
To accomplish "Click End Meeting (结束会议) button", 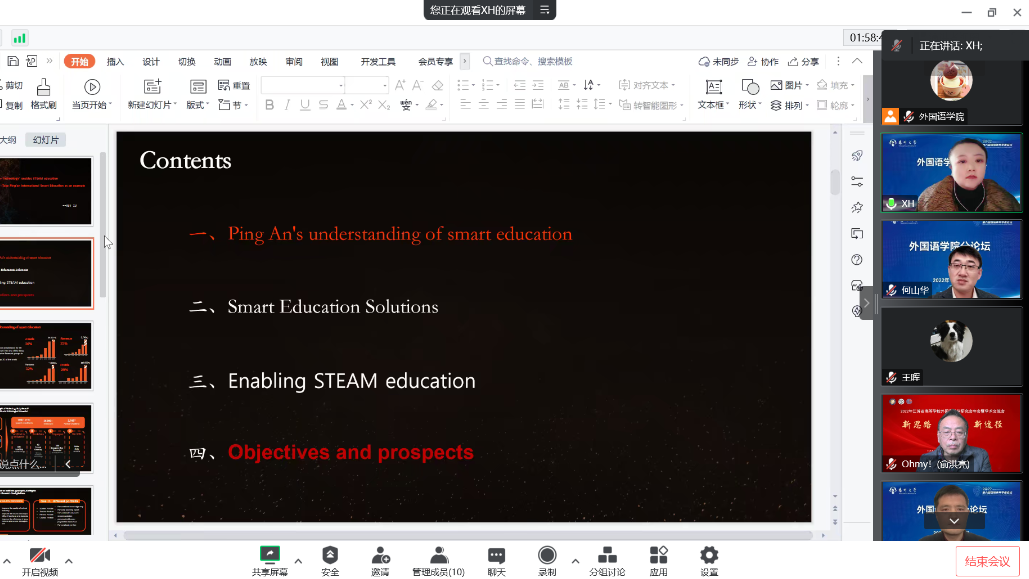I will pyautogui.click(x=987, y=561).
